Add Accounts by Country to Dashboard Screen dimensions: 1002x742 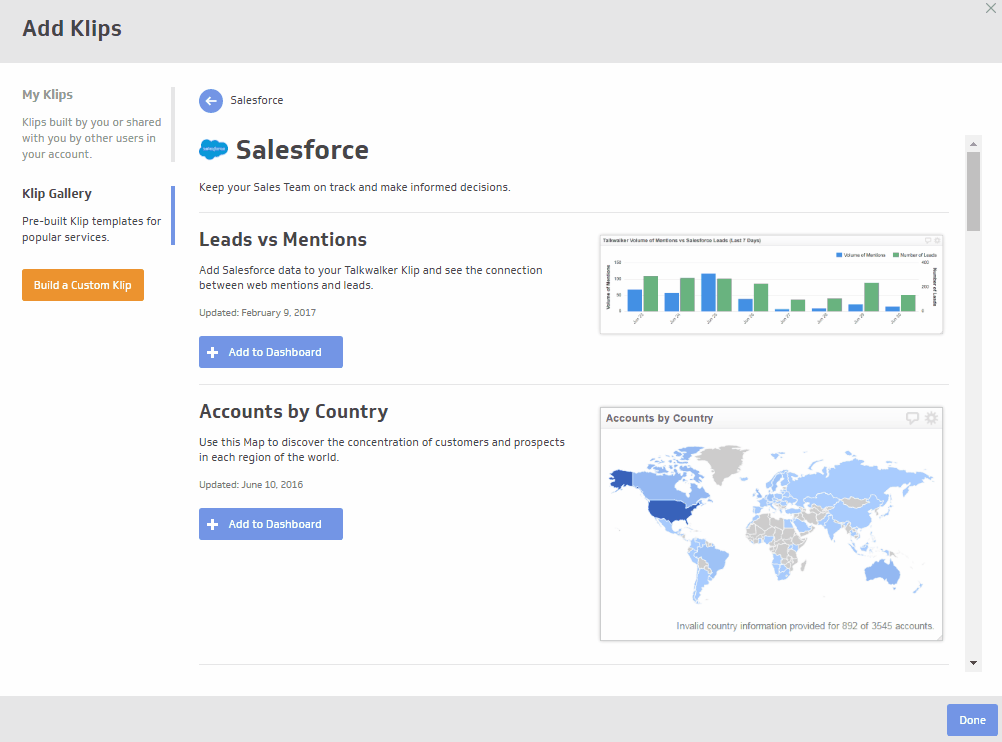tap(271, 524)
